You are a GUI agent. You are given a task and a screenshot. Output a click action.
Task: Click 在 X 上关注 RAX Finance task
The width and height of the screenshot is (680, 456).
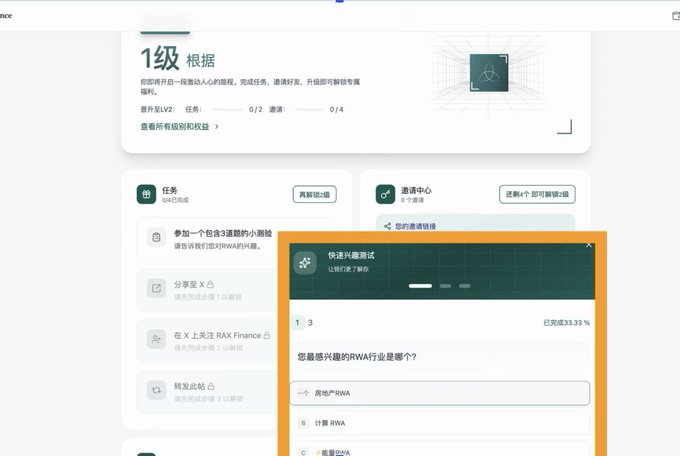click(x=207, y=341)
